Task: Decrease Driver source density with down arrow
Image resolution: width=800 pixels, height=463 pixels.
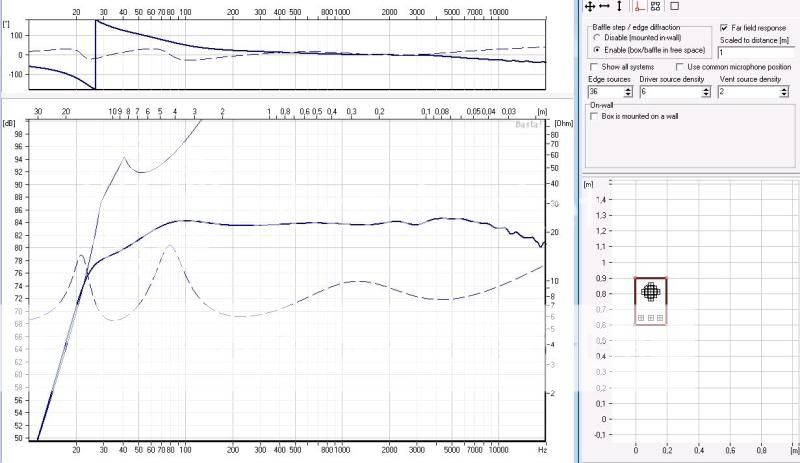Action: [708, 95]
